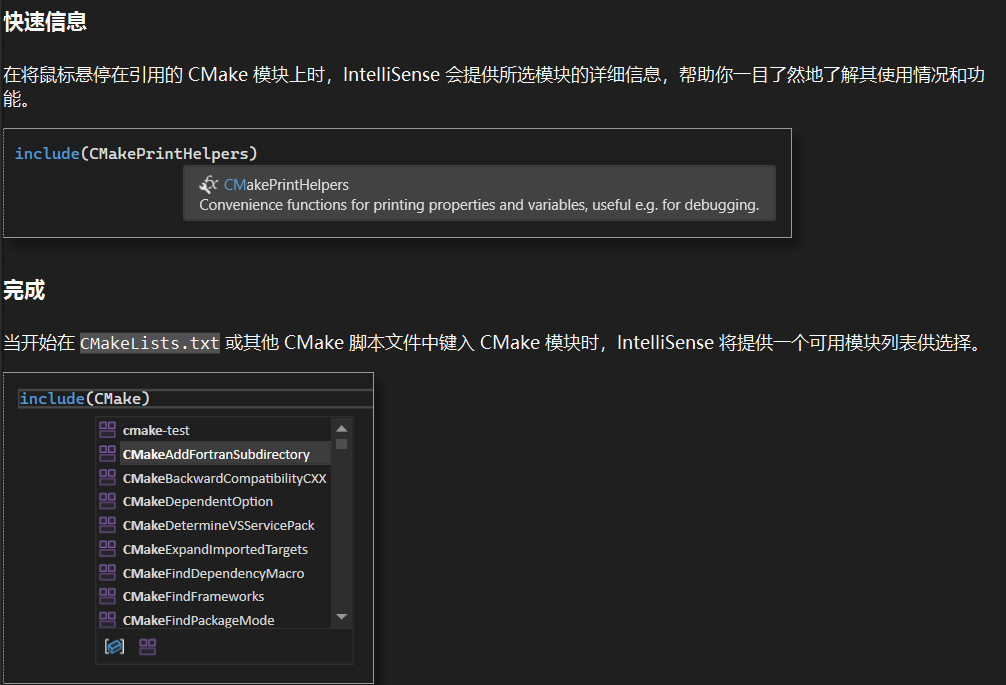Click the include(CMakePrintHelpers) code line
The height and width of the screenshot is (685, 1006).
[136, 153]
